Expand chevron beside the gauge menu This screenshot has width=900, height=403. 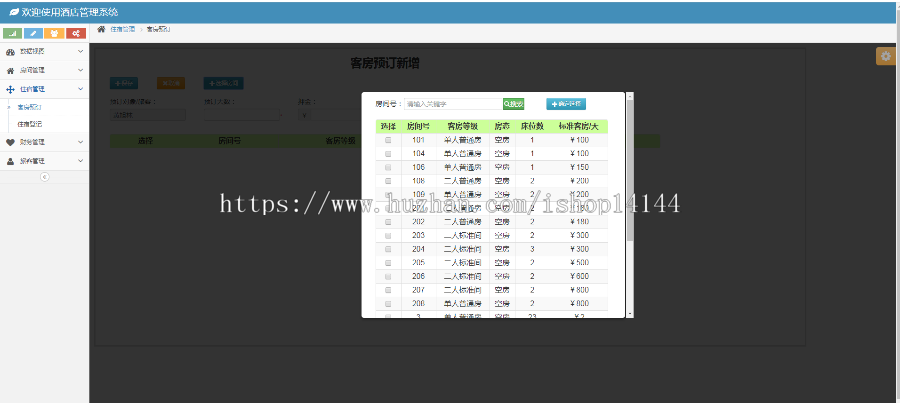[x=80, y=52]
